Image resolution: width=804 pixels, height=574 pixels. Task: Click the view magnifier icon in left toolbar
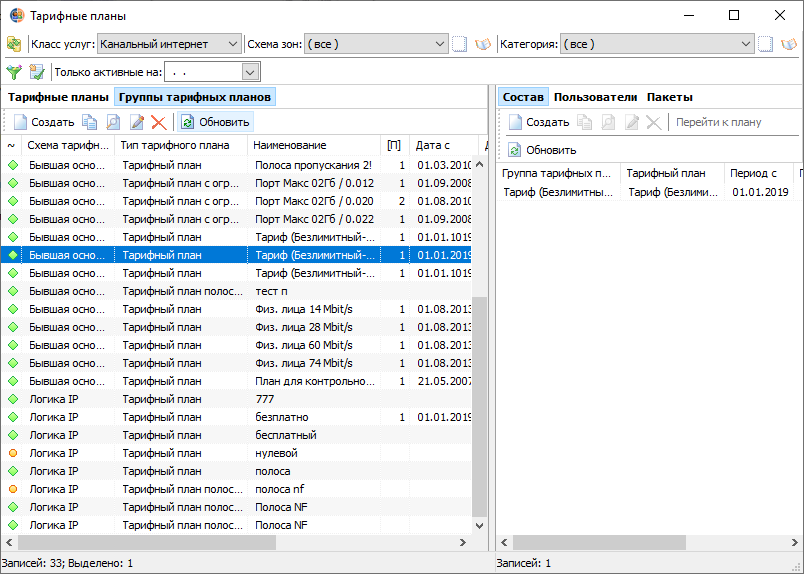(x=113, y=122)
